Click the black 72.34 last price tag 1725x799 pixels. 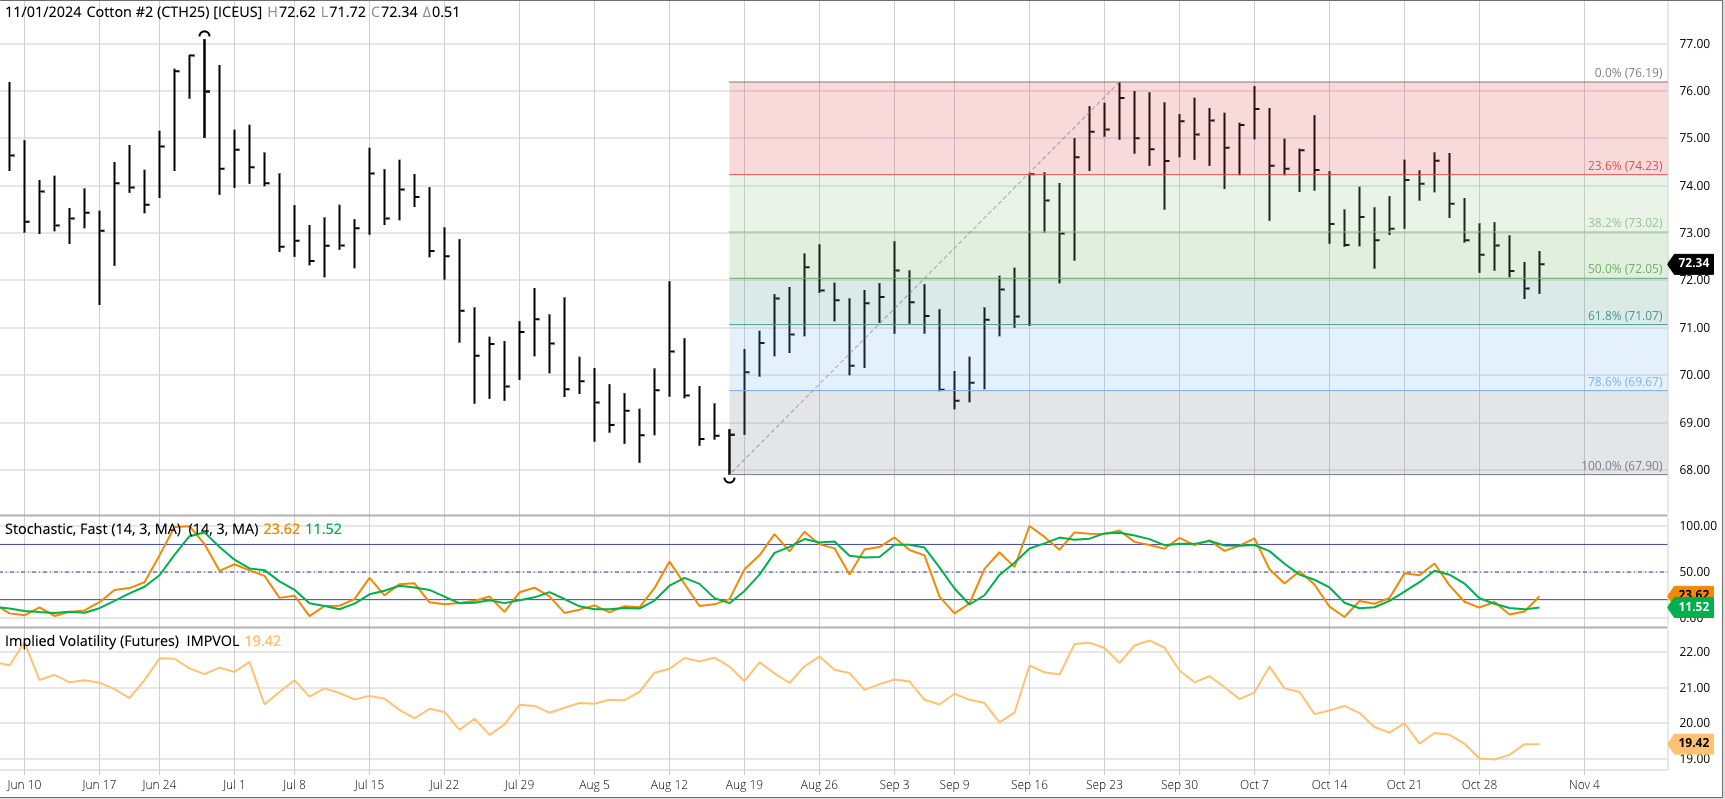(1693, 263)
